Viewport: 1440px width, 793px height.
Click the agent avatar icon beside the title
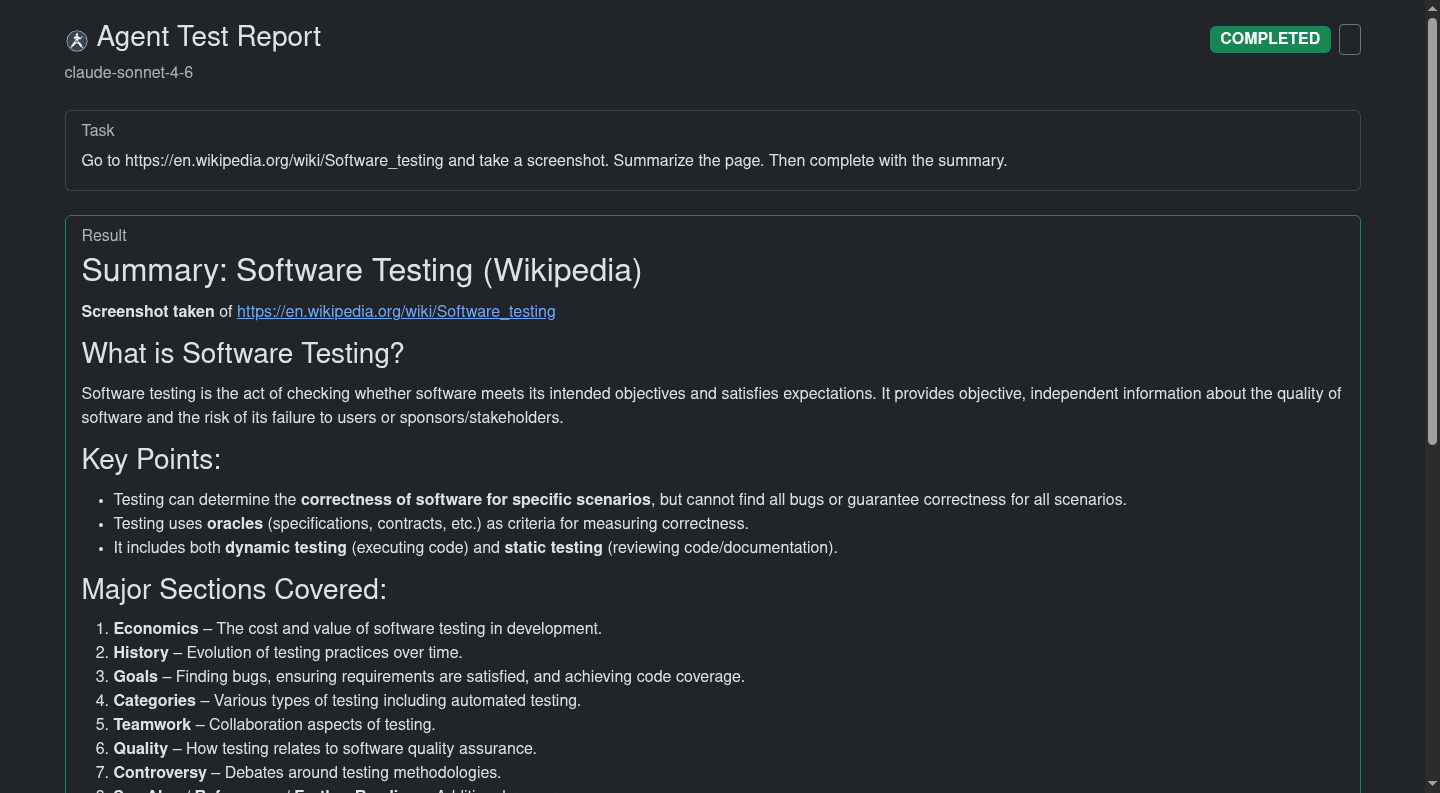click(x=75, y=39)
